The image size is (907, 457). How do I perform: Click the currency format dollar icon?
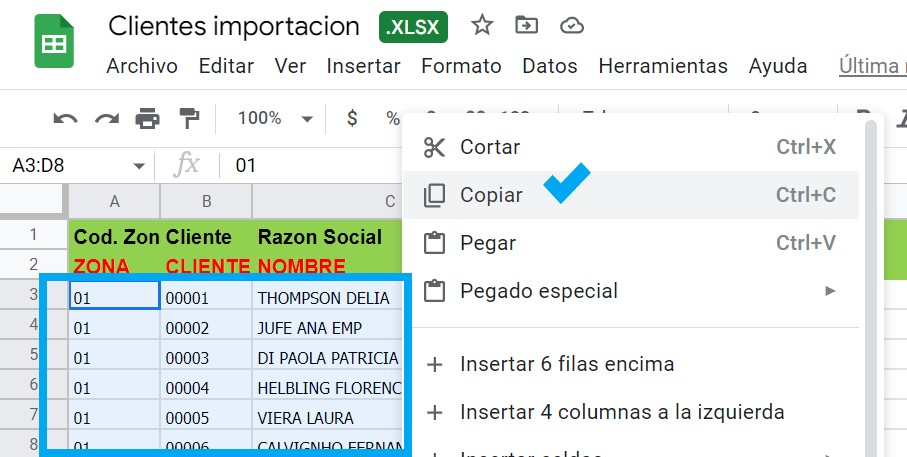click(352, 119)
